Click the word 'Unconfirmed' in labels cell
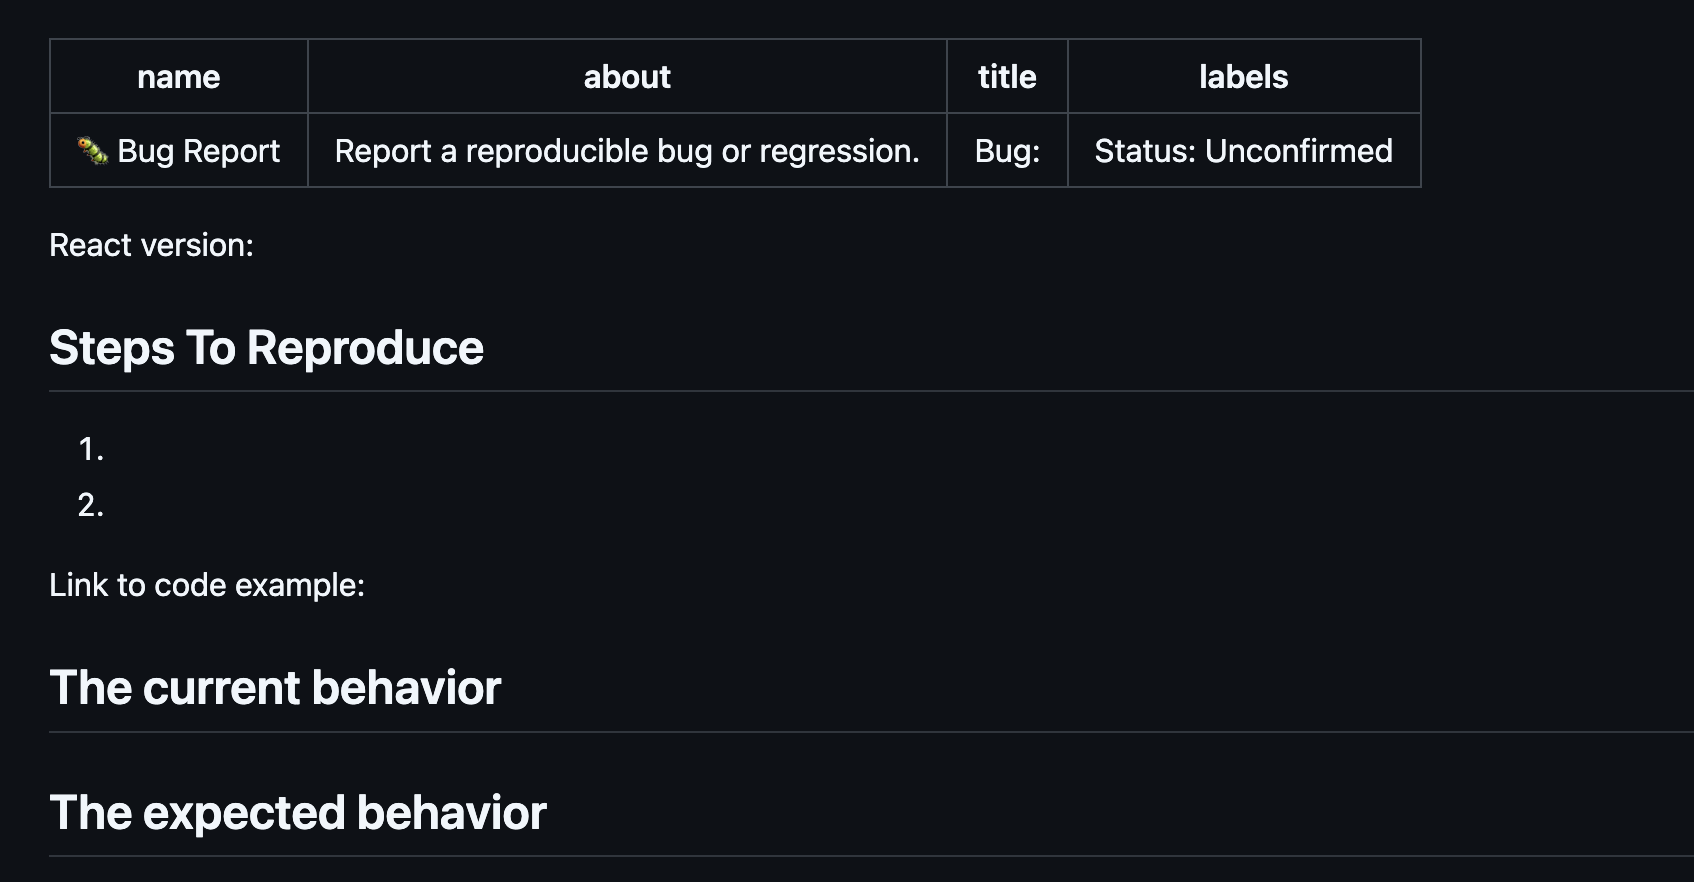 [1299, 151]
